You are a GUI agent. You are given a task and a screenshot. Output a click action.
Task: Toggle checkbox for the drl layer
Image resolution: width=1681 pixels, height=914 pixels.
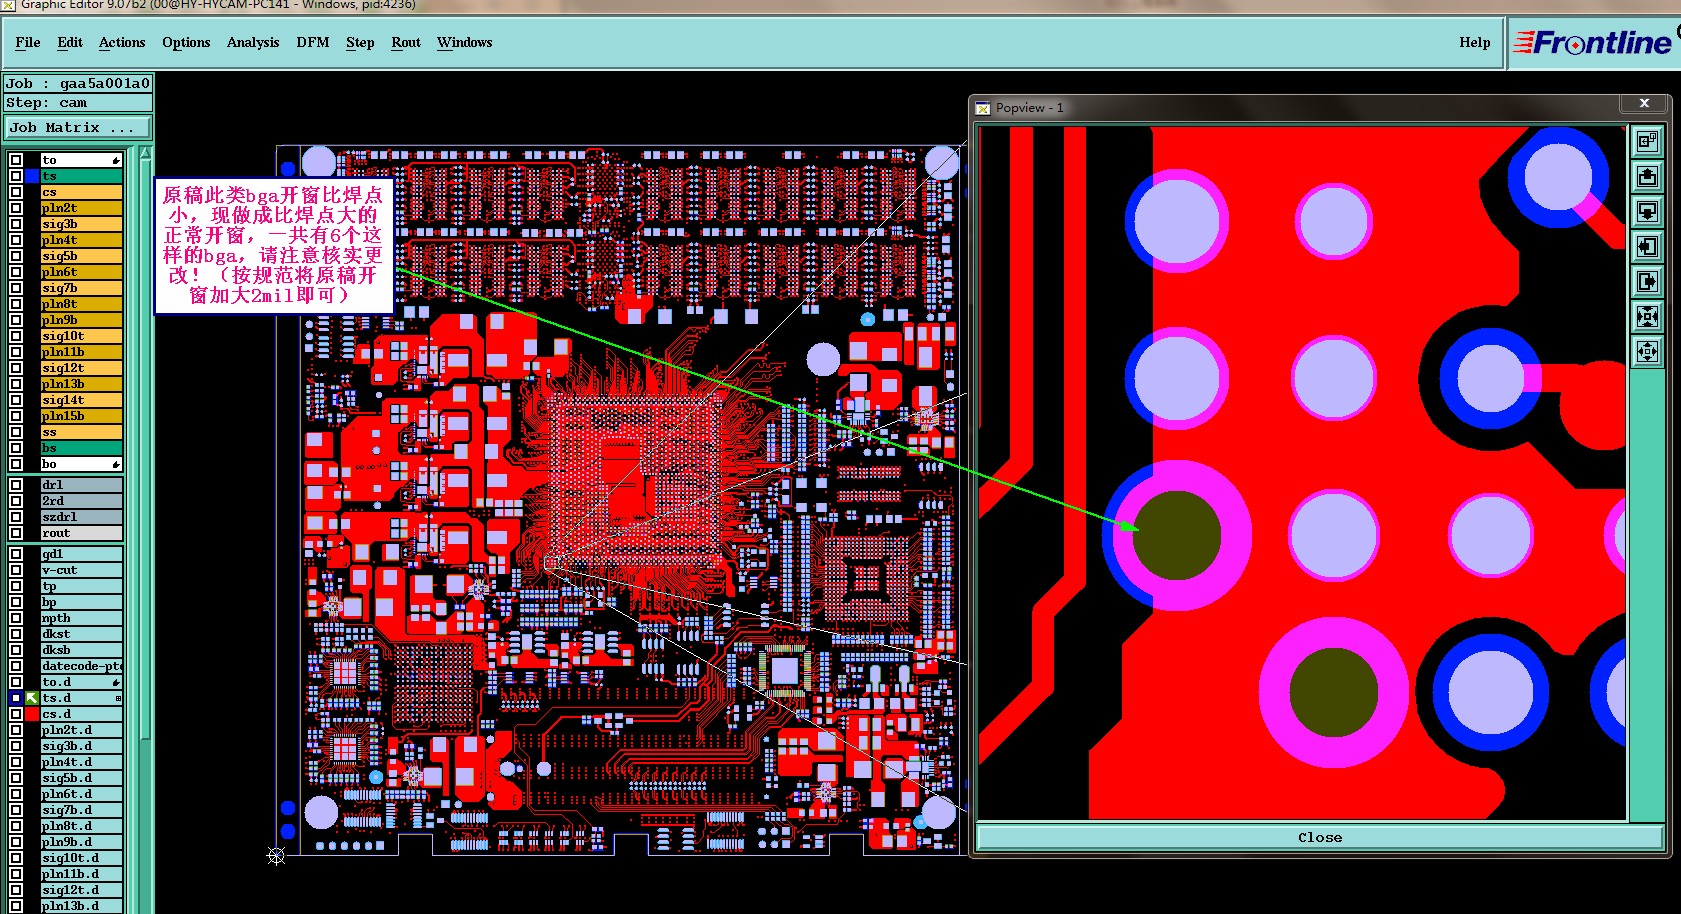point(16,485)
